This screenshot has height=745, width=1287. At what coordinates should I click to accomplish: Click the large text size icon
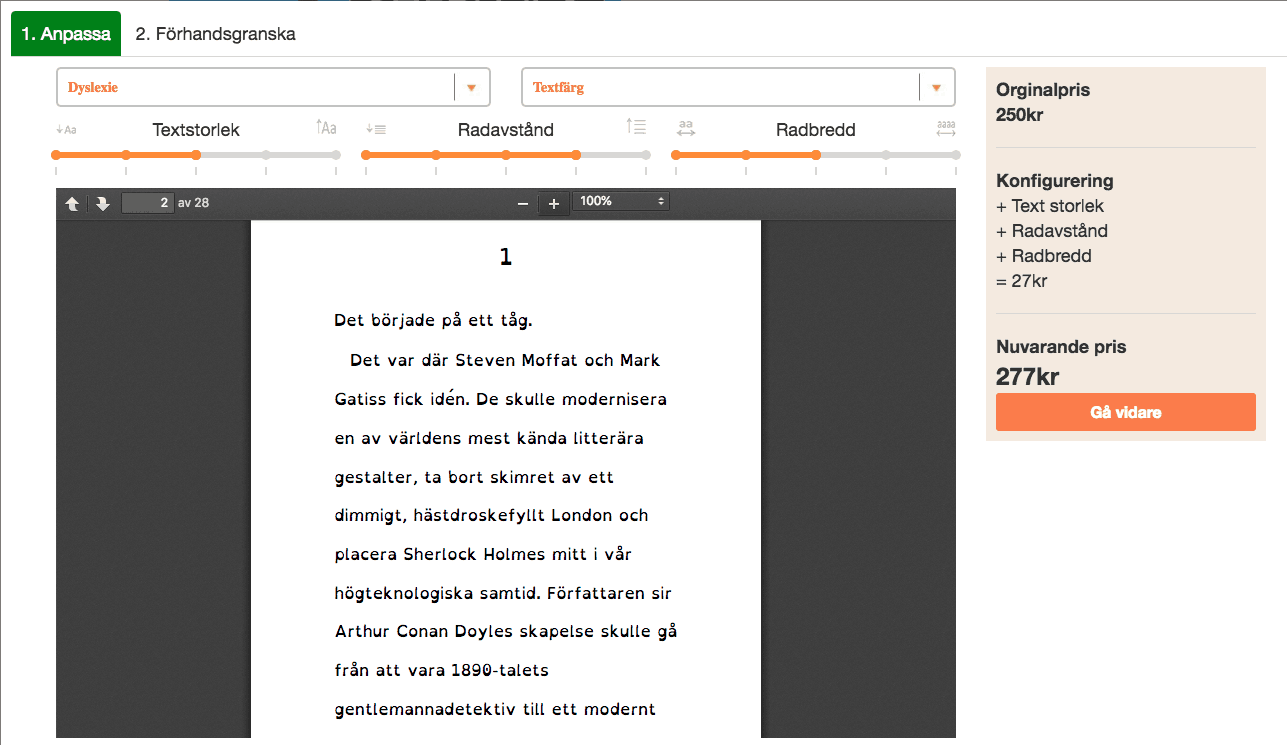[326, 127]
